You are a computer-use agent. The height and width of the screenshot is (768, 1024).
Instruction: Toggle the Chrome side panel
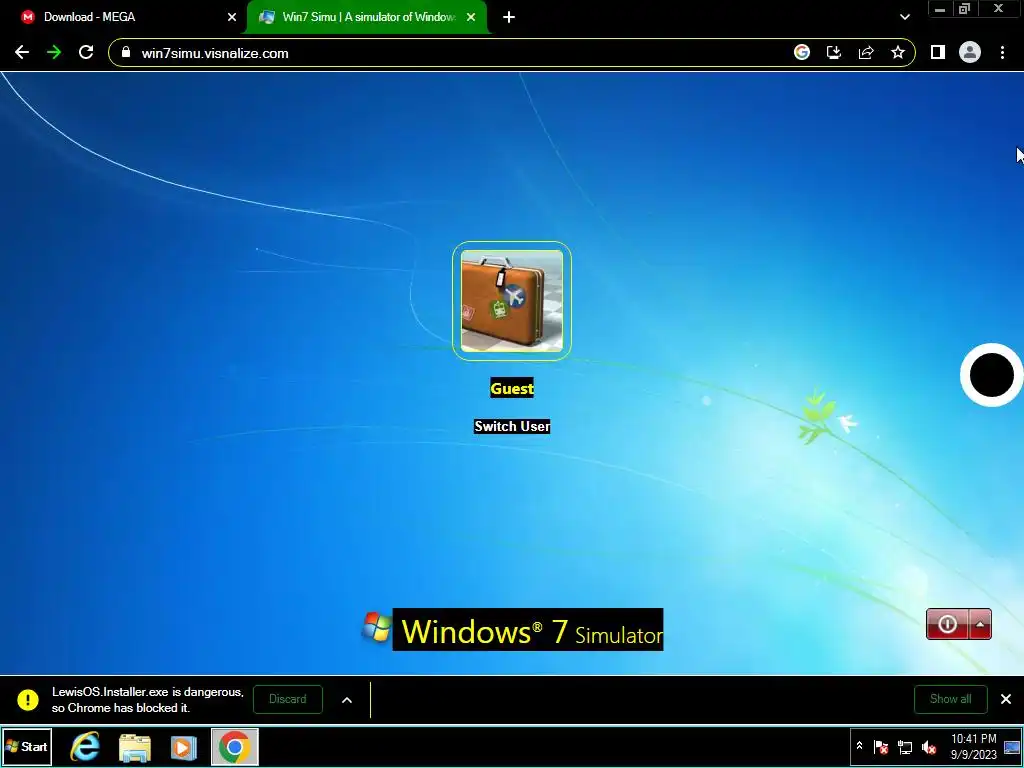point(938,53)
